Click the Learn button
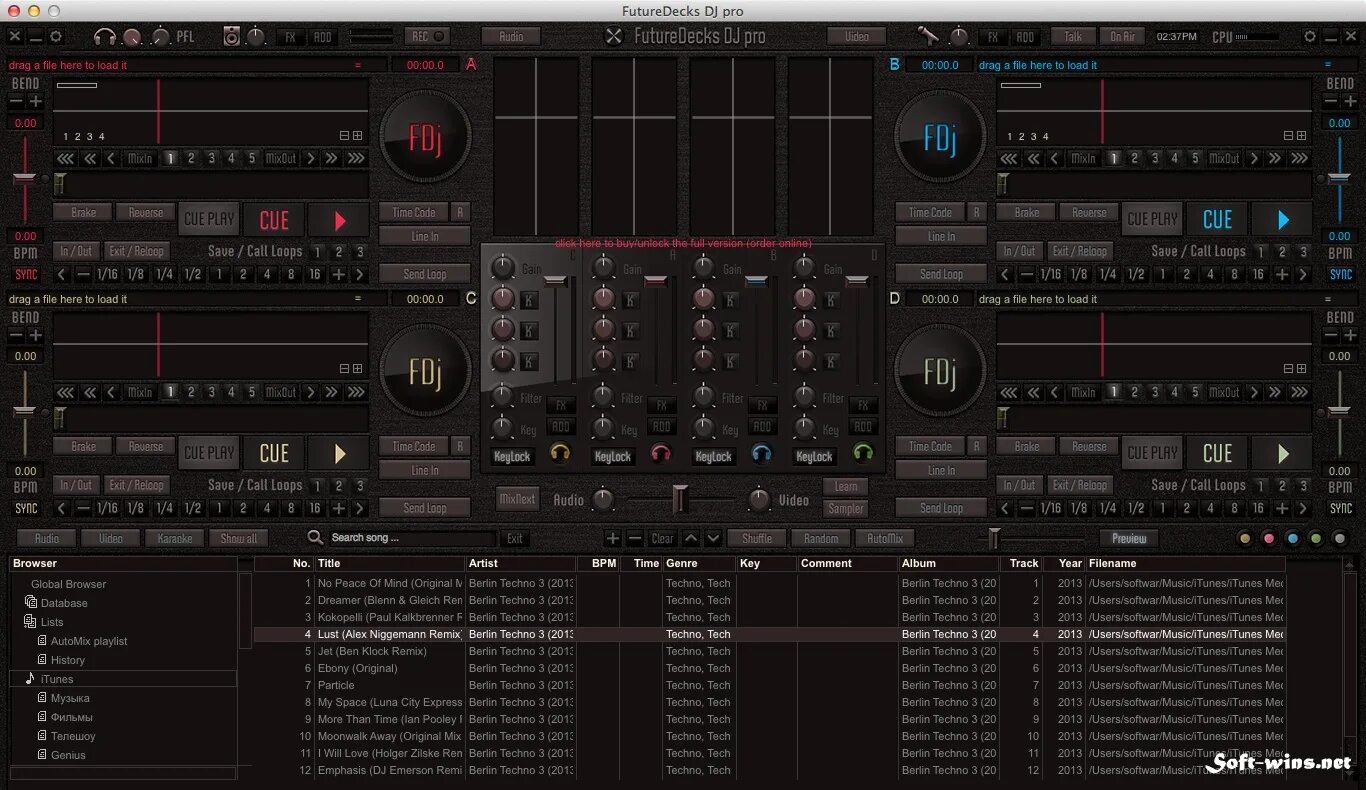1366x790 pixels. click(x=846, y=486)
